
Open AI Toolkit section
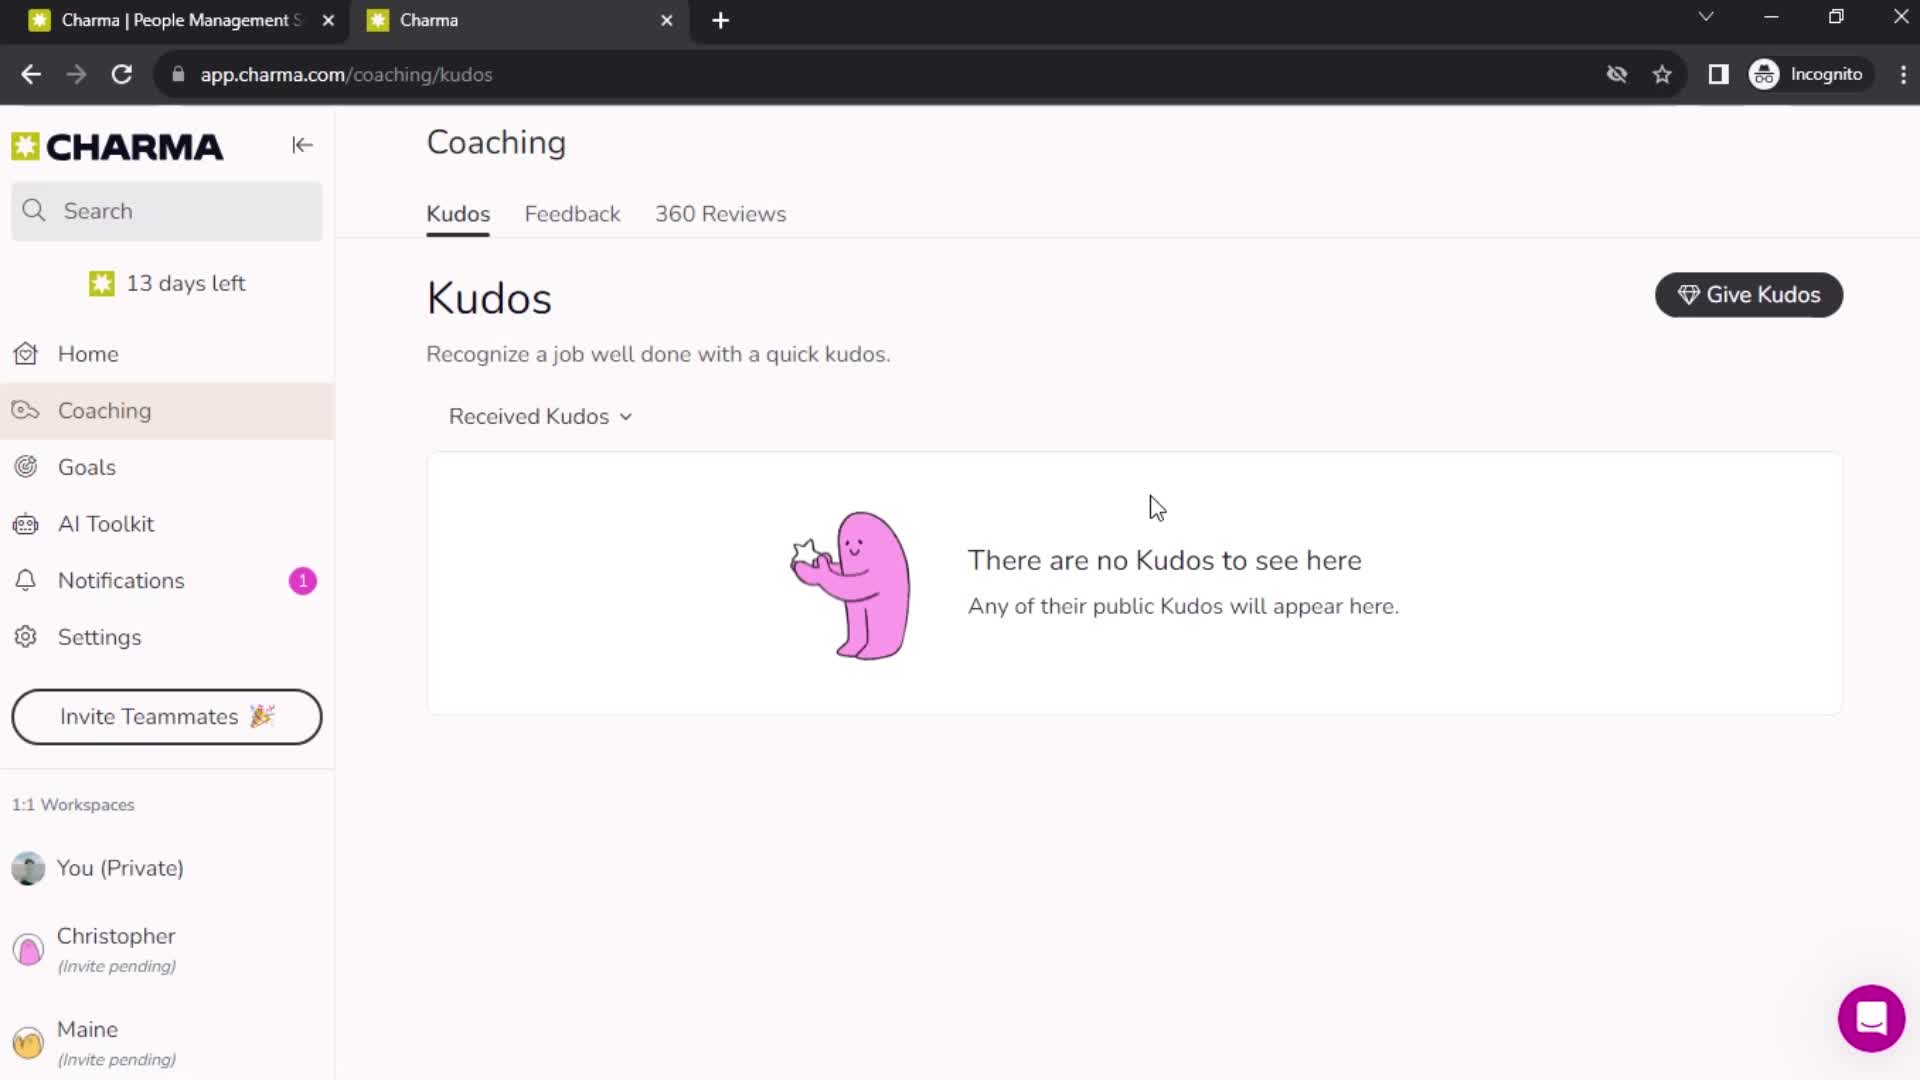(105, 524)
